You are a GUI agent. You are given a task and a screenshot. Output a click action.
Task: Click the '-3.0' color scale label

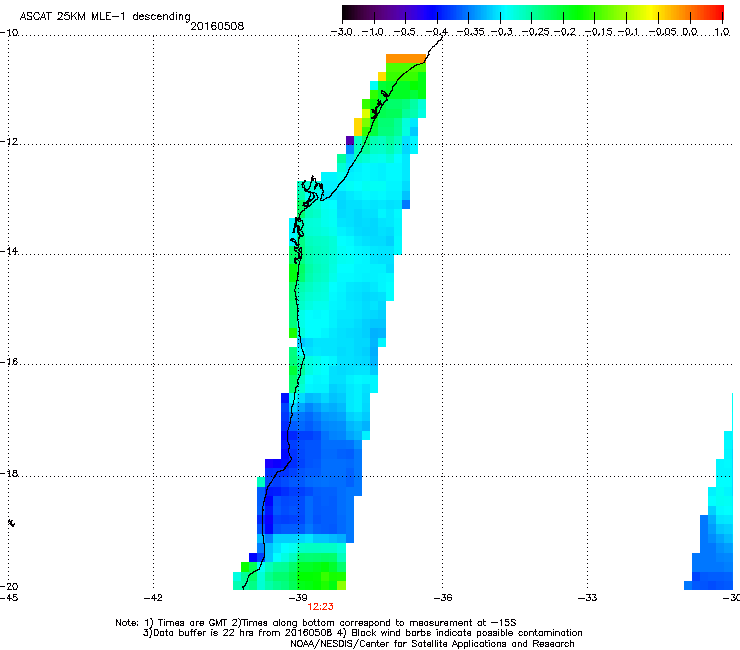341,32
